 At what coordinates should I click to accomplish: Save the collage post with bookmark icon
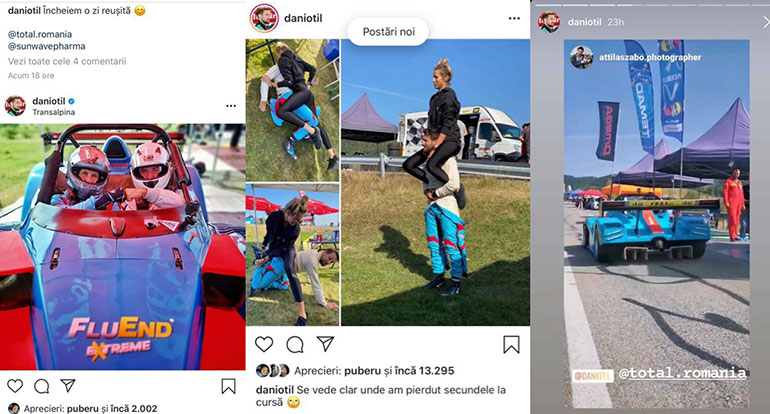(x=511, y=344)
